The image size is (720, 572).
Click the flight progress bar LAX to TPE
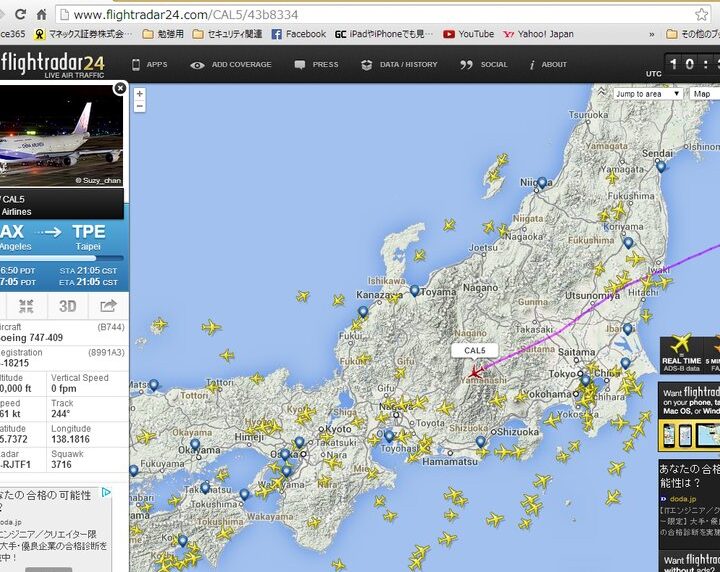[x=60, y=258]
